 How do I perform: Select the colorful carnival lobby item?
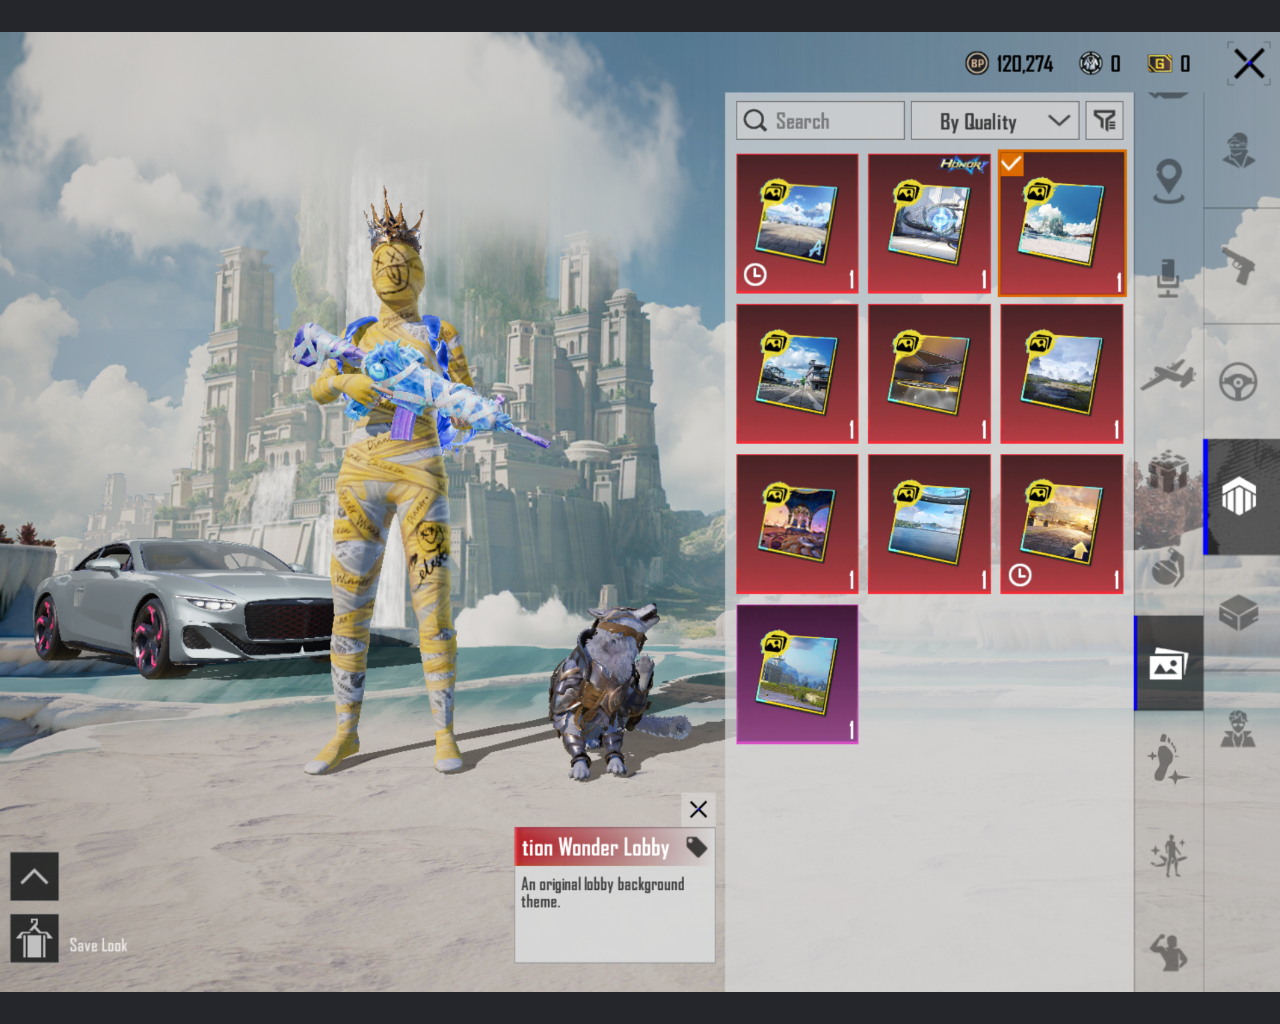pos(797,524)
